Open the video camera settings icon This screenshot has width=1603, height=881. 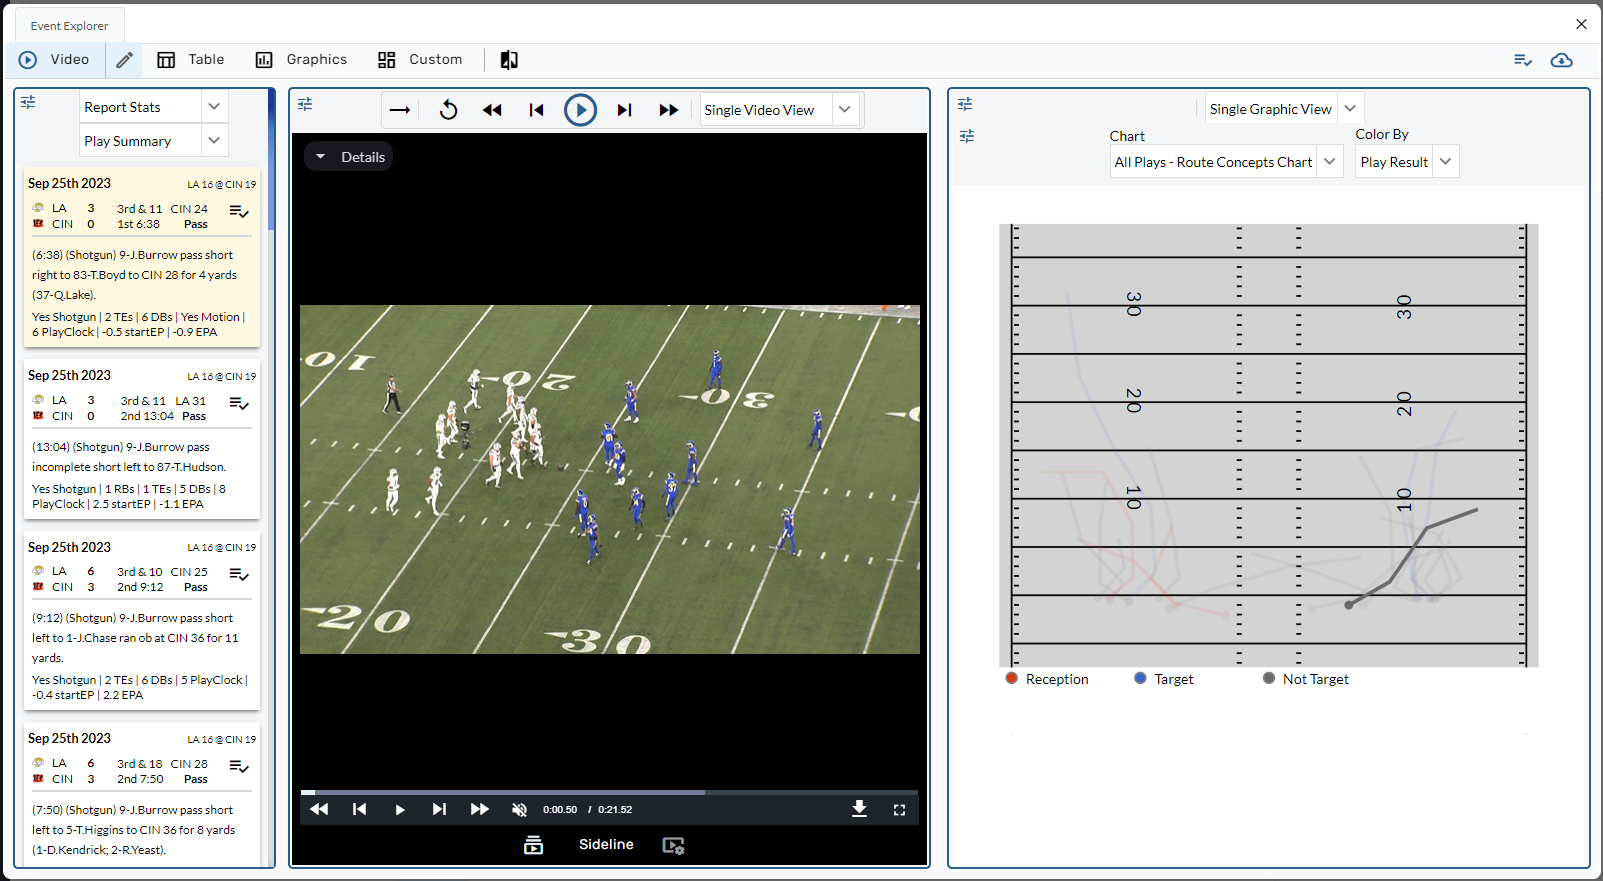click(673, 845)
